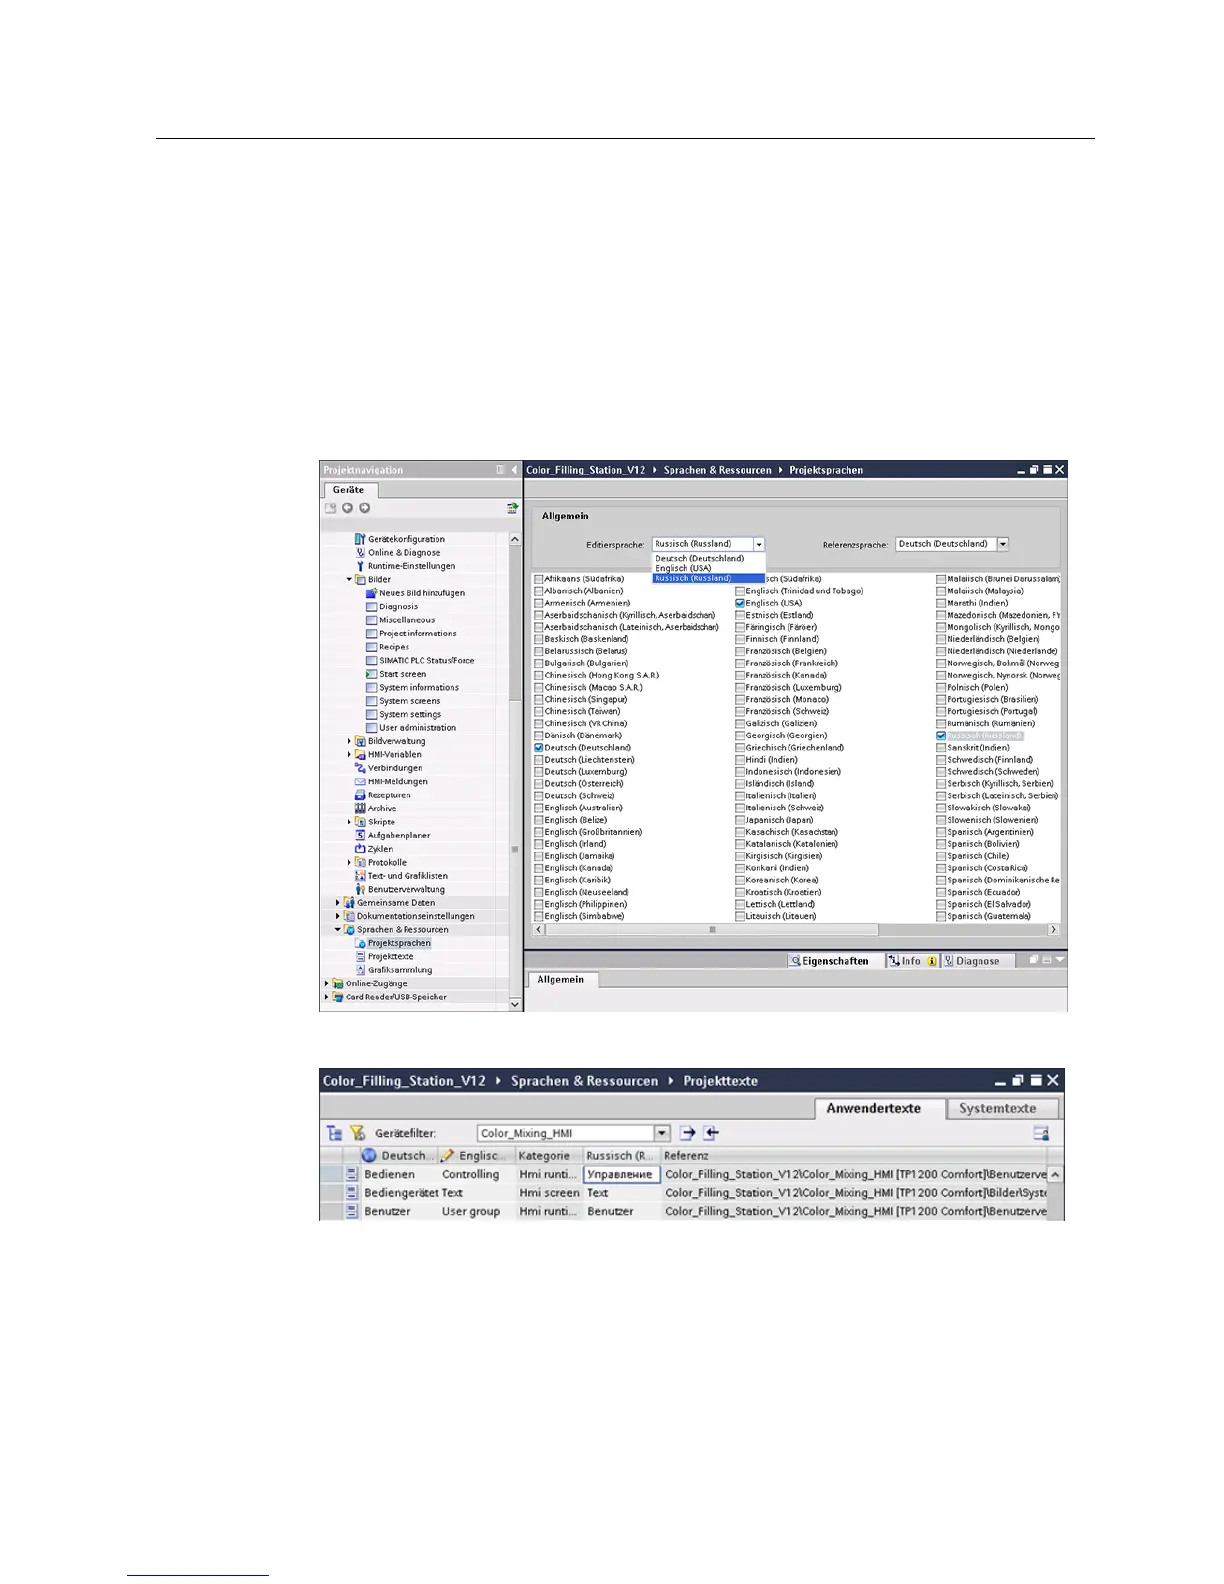Click 'Controlling' English cell
Viewport: 1224px width, 1584px height.
(x=476, y=1175)
